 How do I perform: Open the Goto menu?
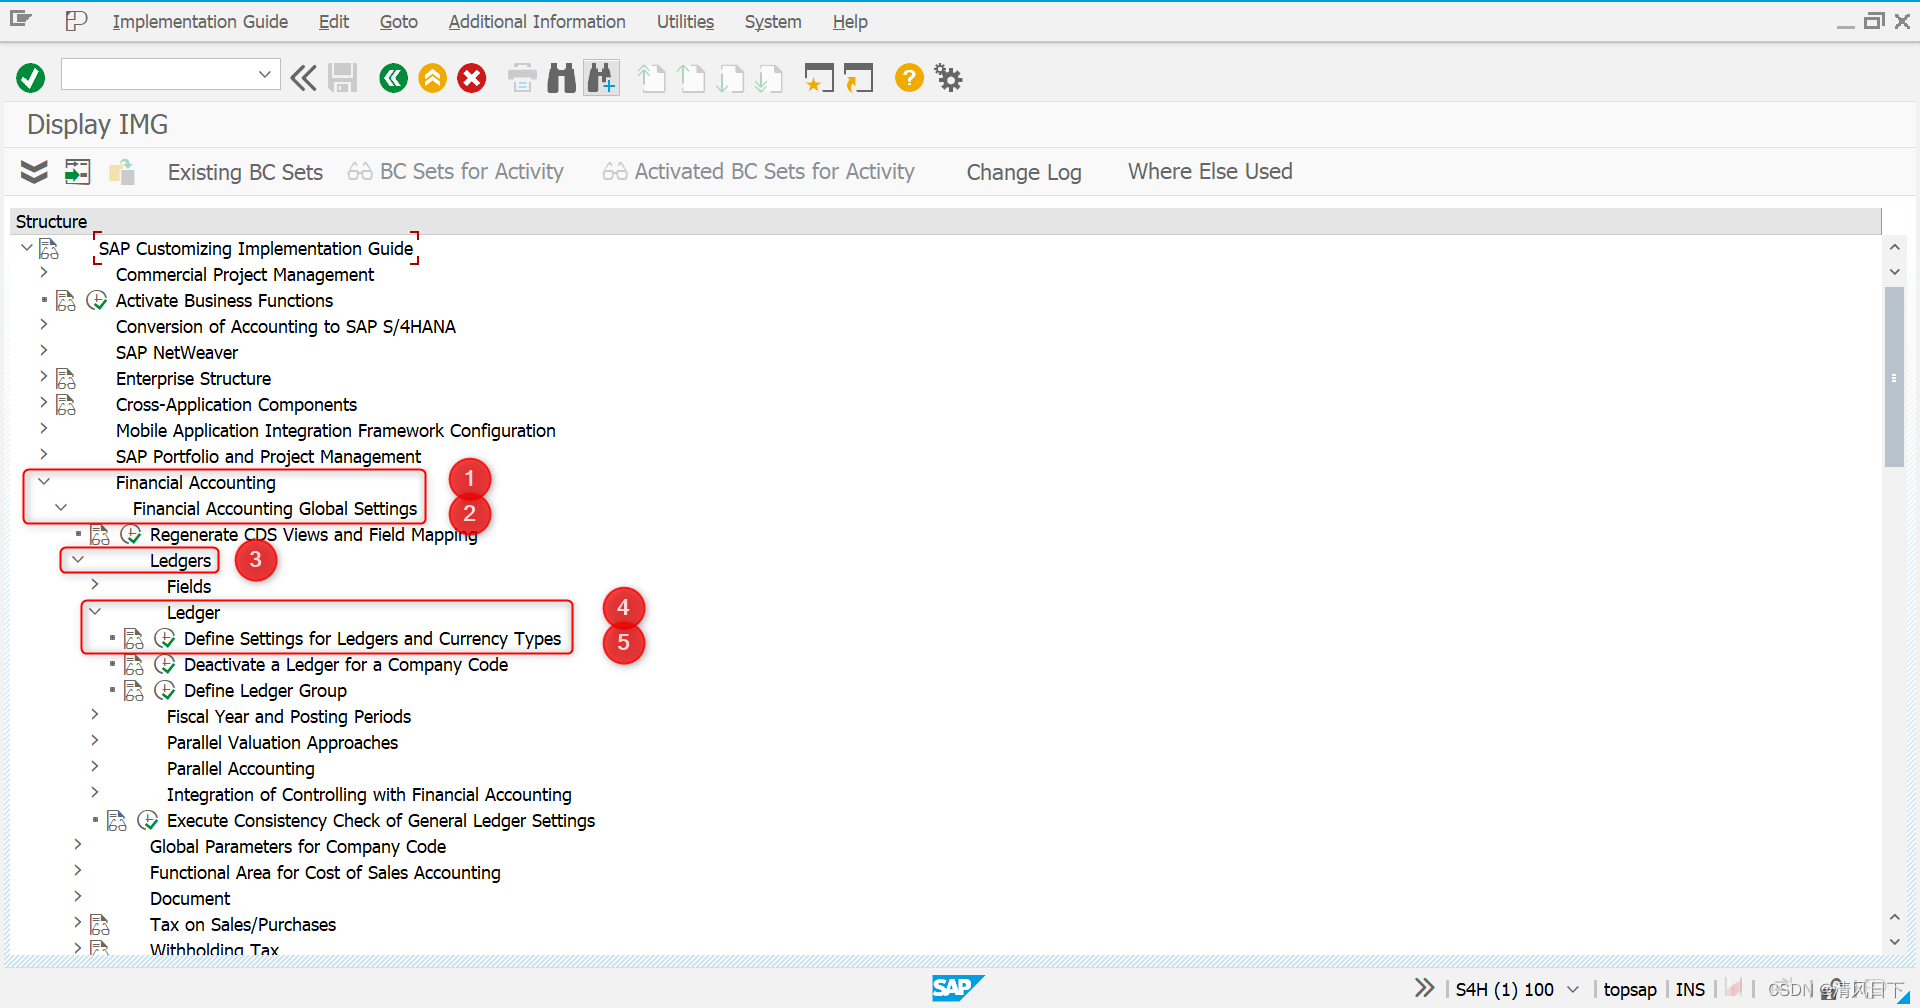tap(399, 22)
